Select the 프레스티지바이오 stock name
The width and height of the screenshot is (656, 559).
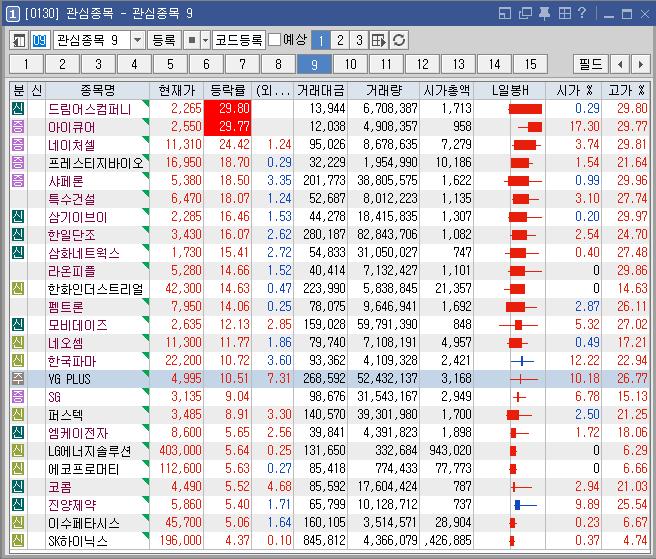(96, 163)
